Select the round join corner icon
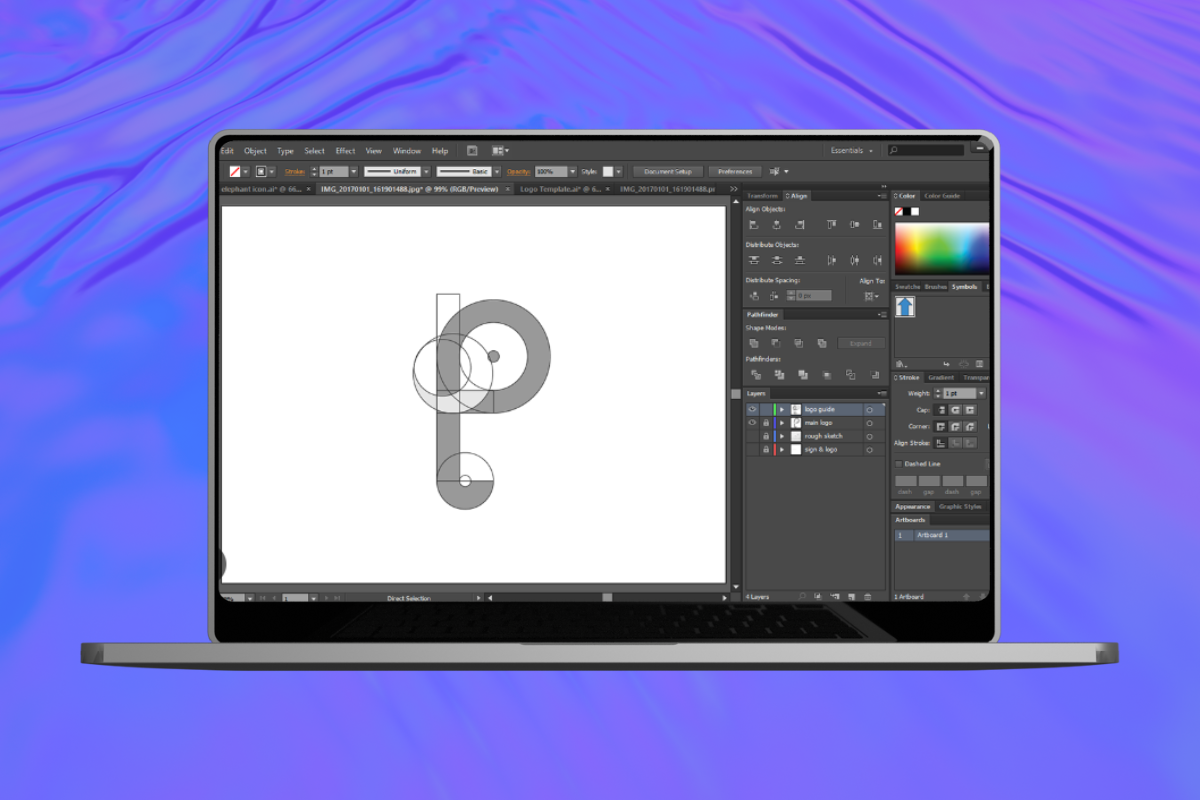The image size is (1200, 800). click(x=955, y=426)
